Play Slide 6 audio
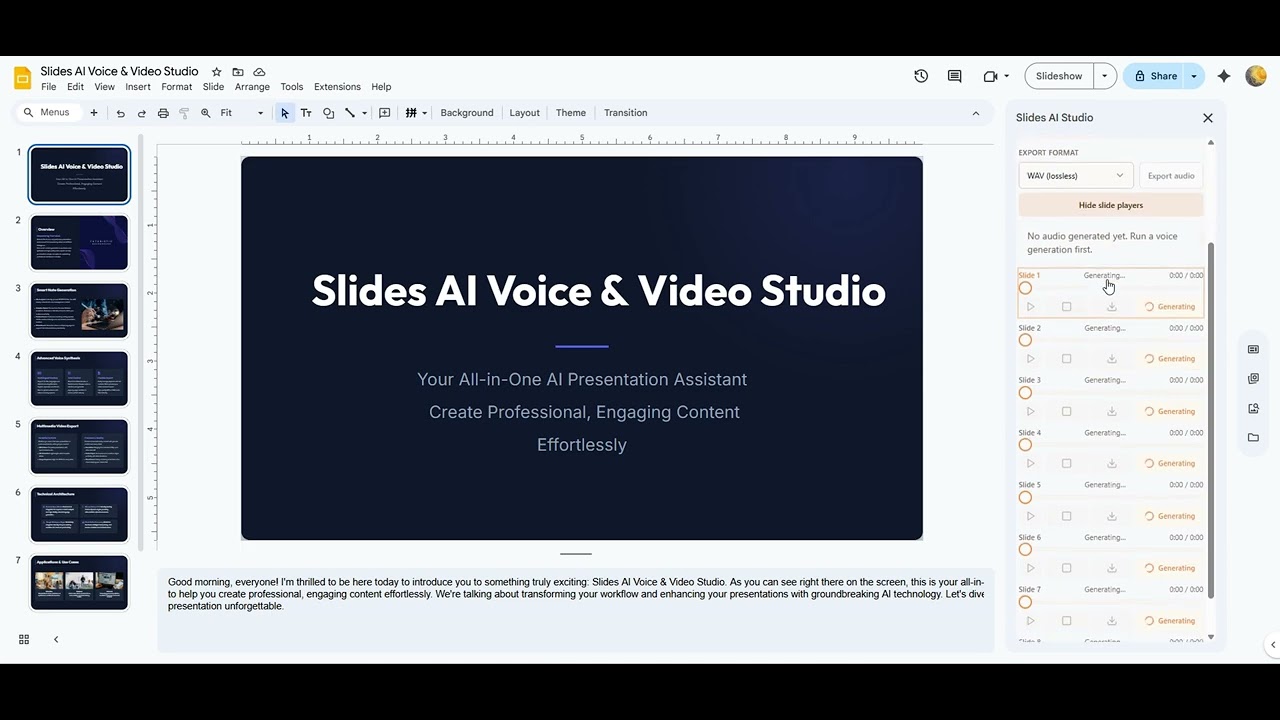 (x=1031, y=568)
